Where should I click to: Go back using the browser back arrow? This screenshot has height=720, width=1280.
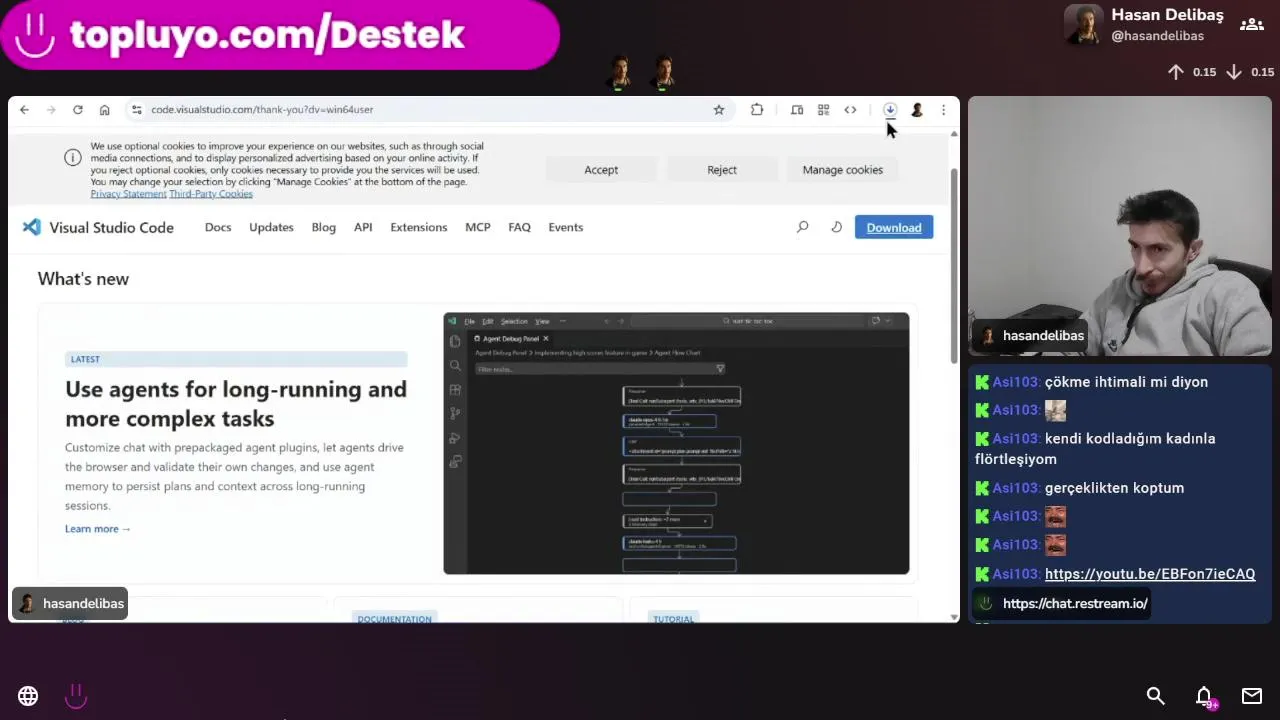point(25,110)
